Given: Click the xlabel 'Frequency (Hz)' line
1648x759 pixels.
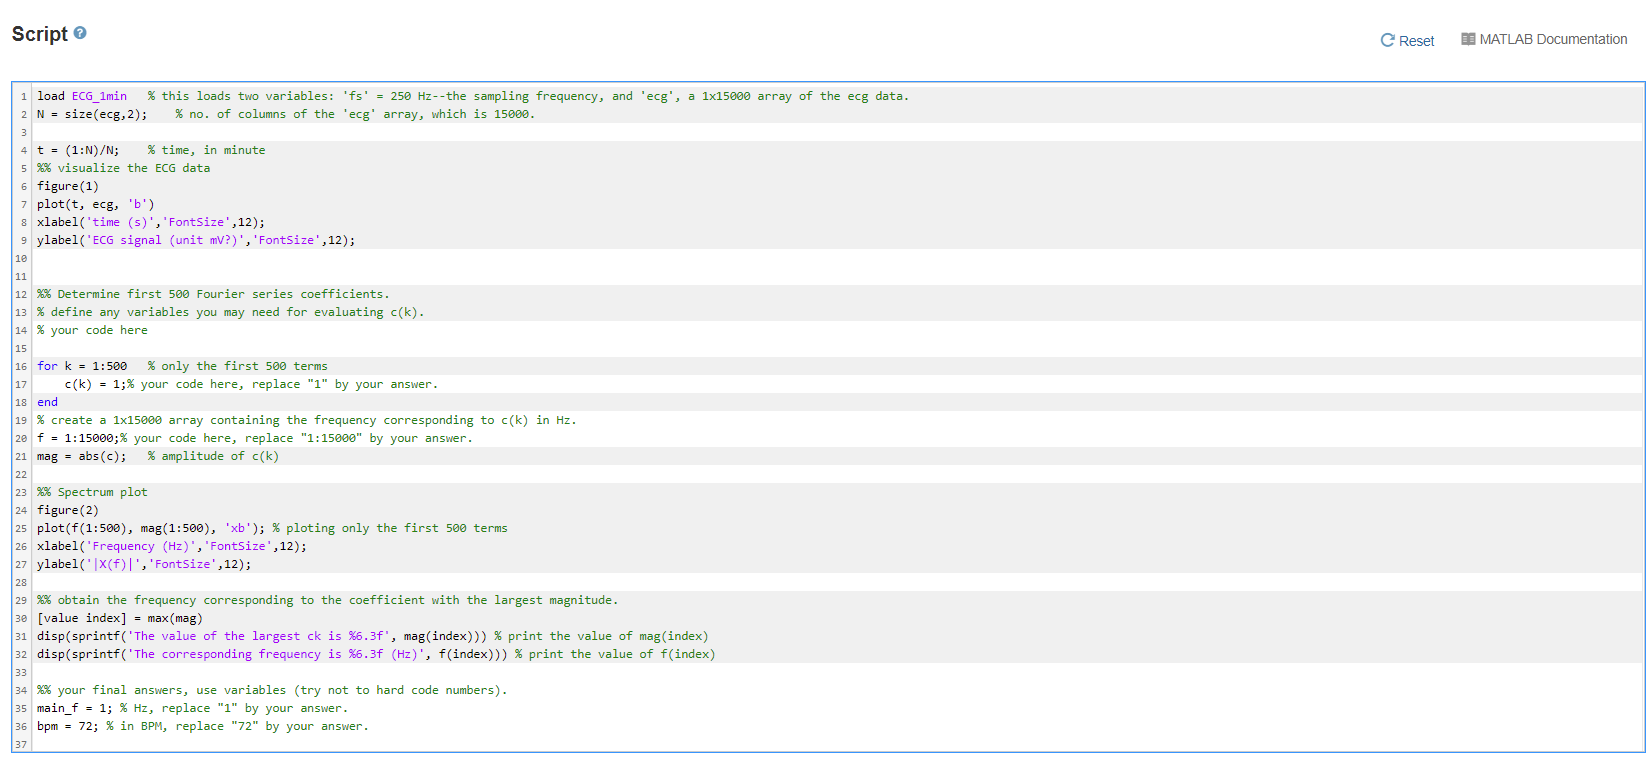Looking at the screenshot, I should [172, 546].
